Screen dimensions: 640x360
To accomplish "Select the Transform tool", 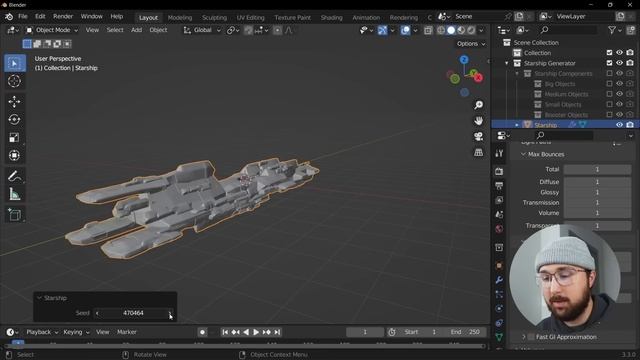I will tap(14, 155).
